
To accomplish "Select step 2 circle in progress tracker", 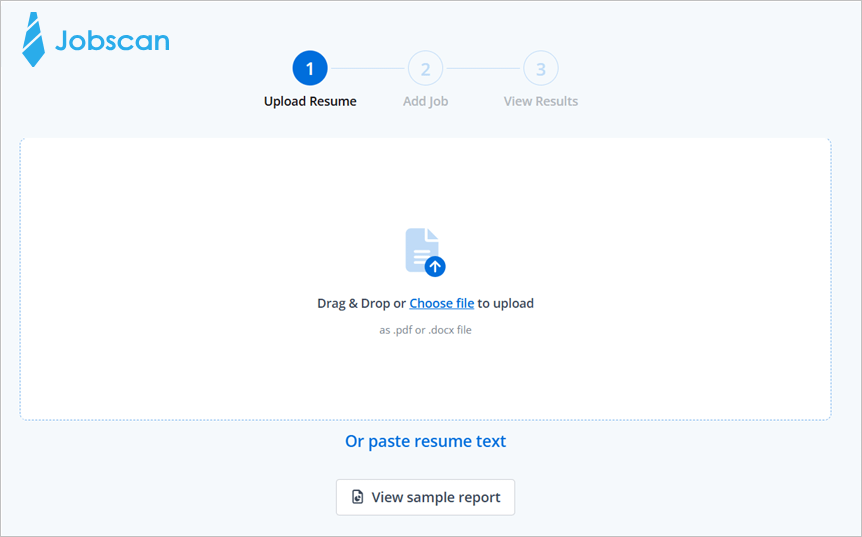I will click(426, 68).
